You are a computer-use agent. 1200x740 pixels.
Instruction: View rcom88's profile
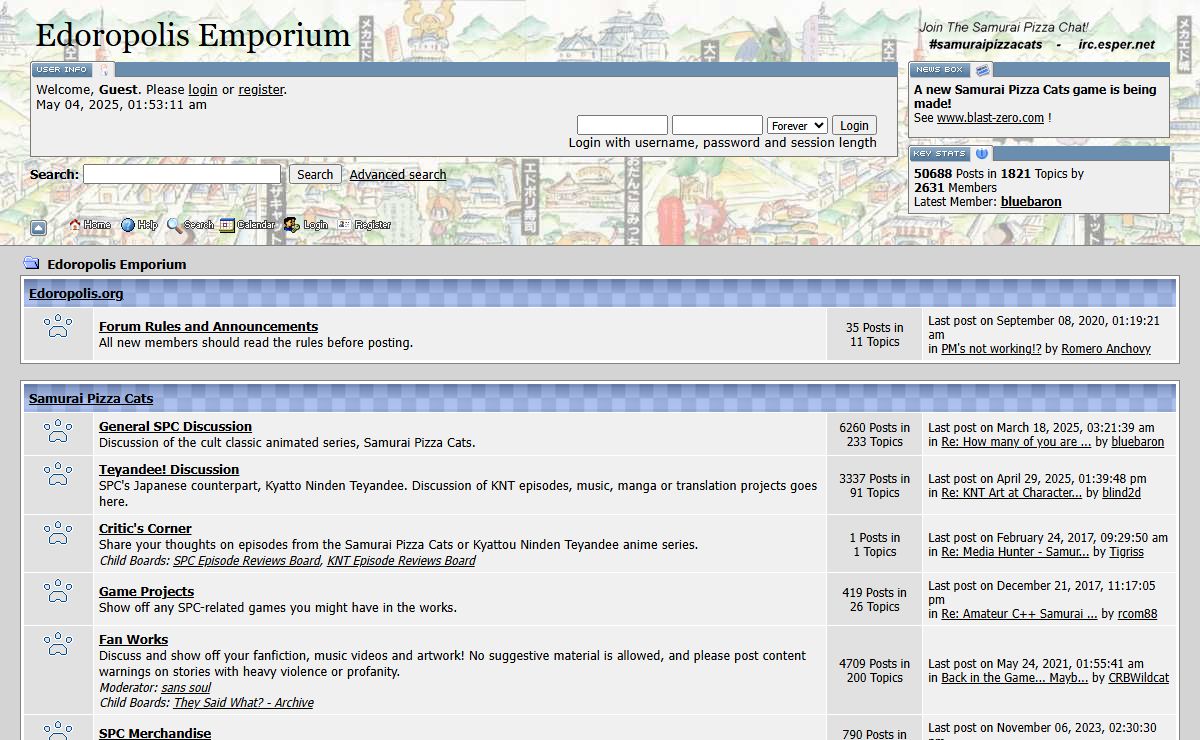1137,614
